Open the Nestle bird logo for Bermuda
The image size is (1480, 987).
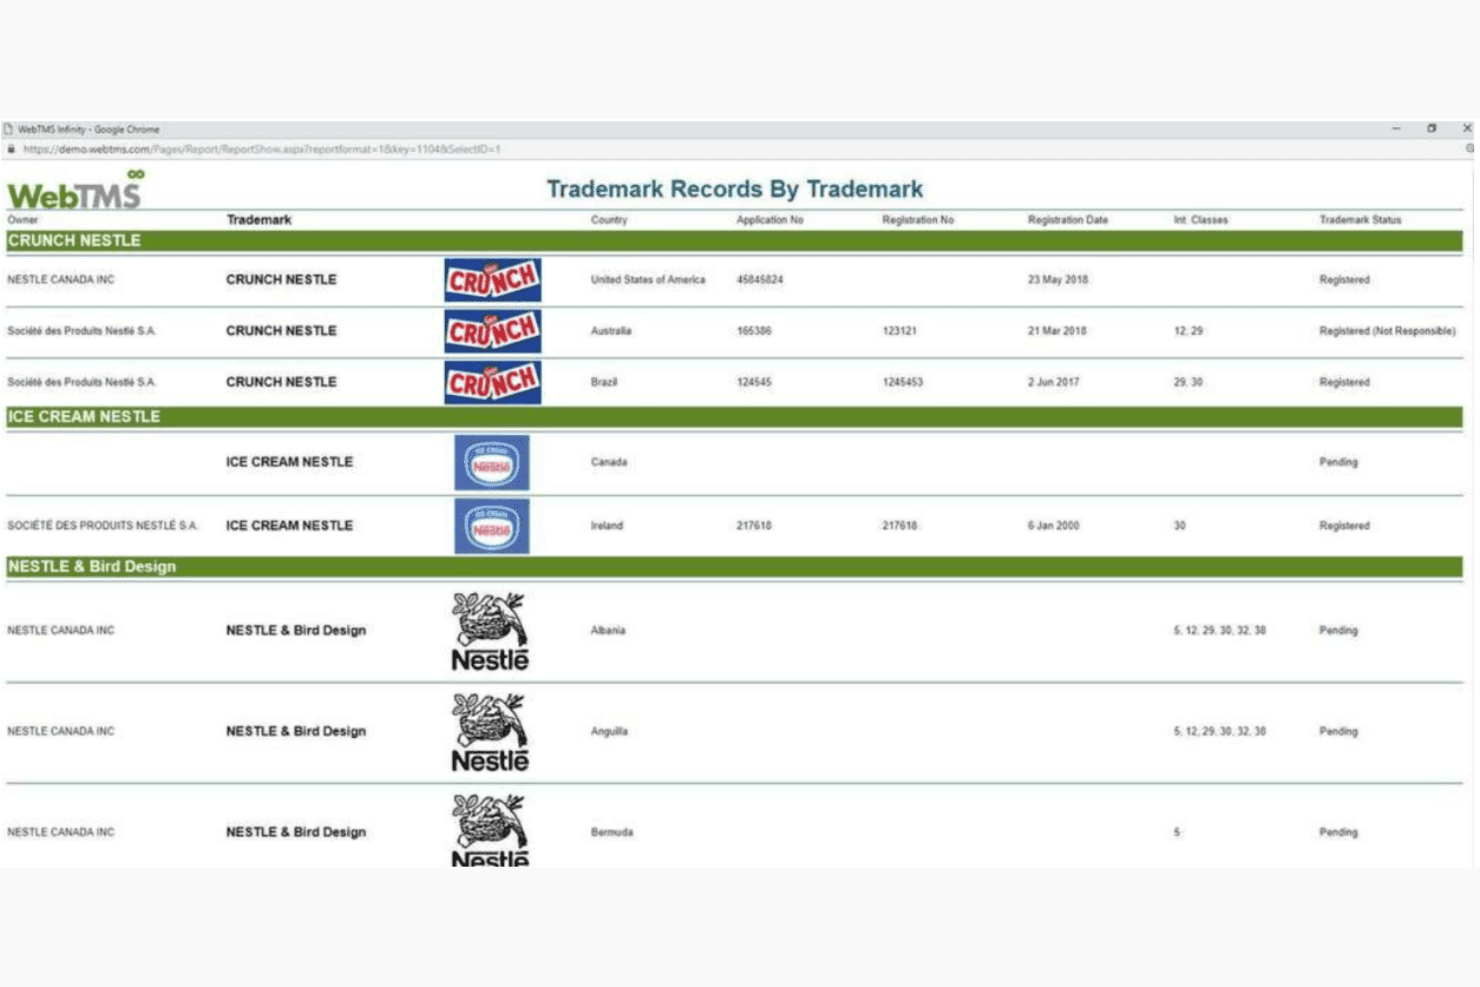click(490, 830)
